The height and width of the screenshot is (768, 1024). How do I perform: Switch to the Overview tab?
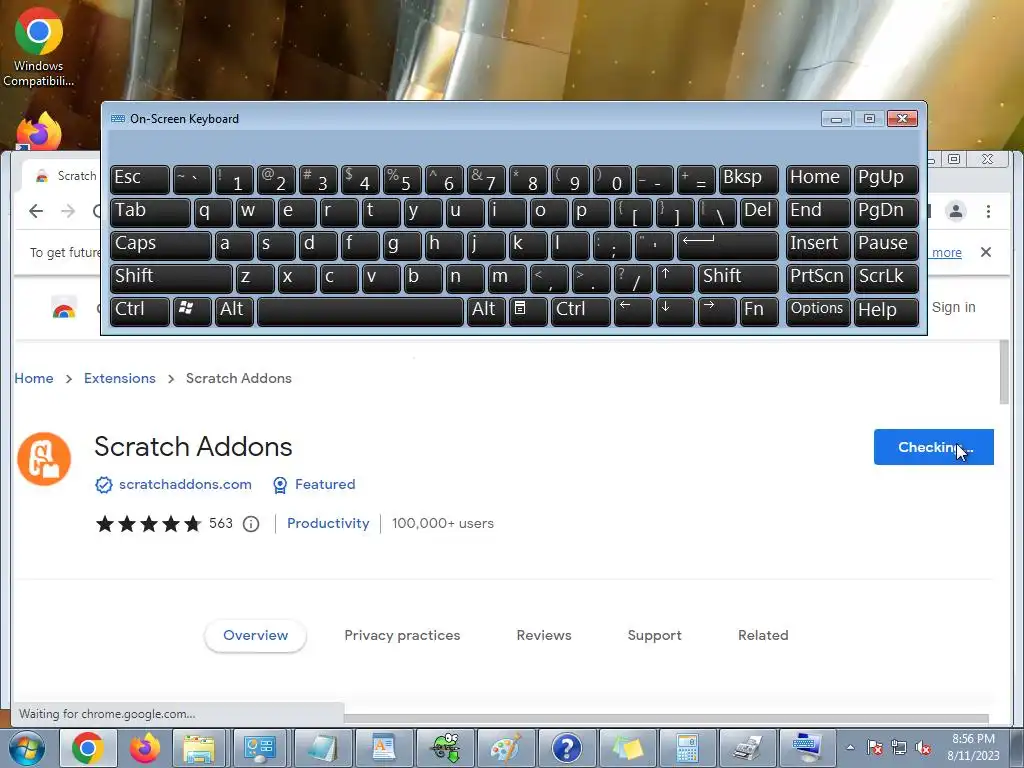click(255, 635)
